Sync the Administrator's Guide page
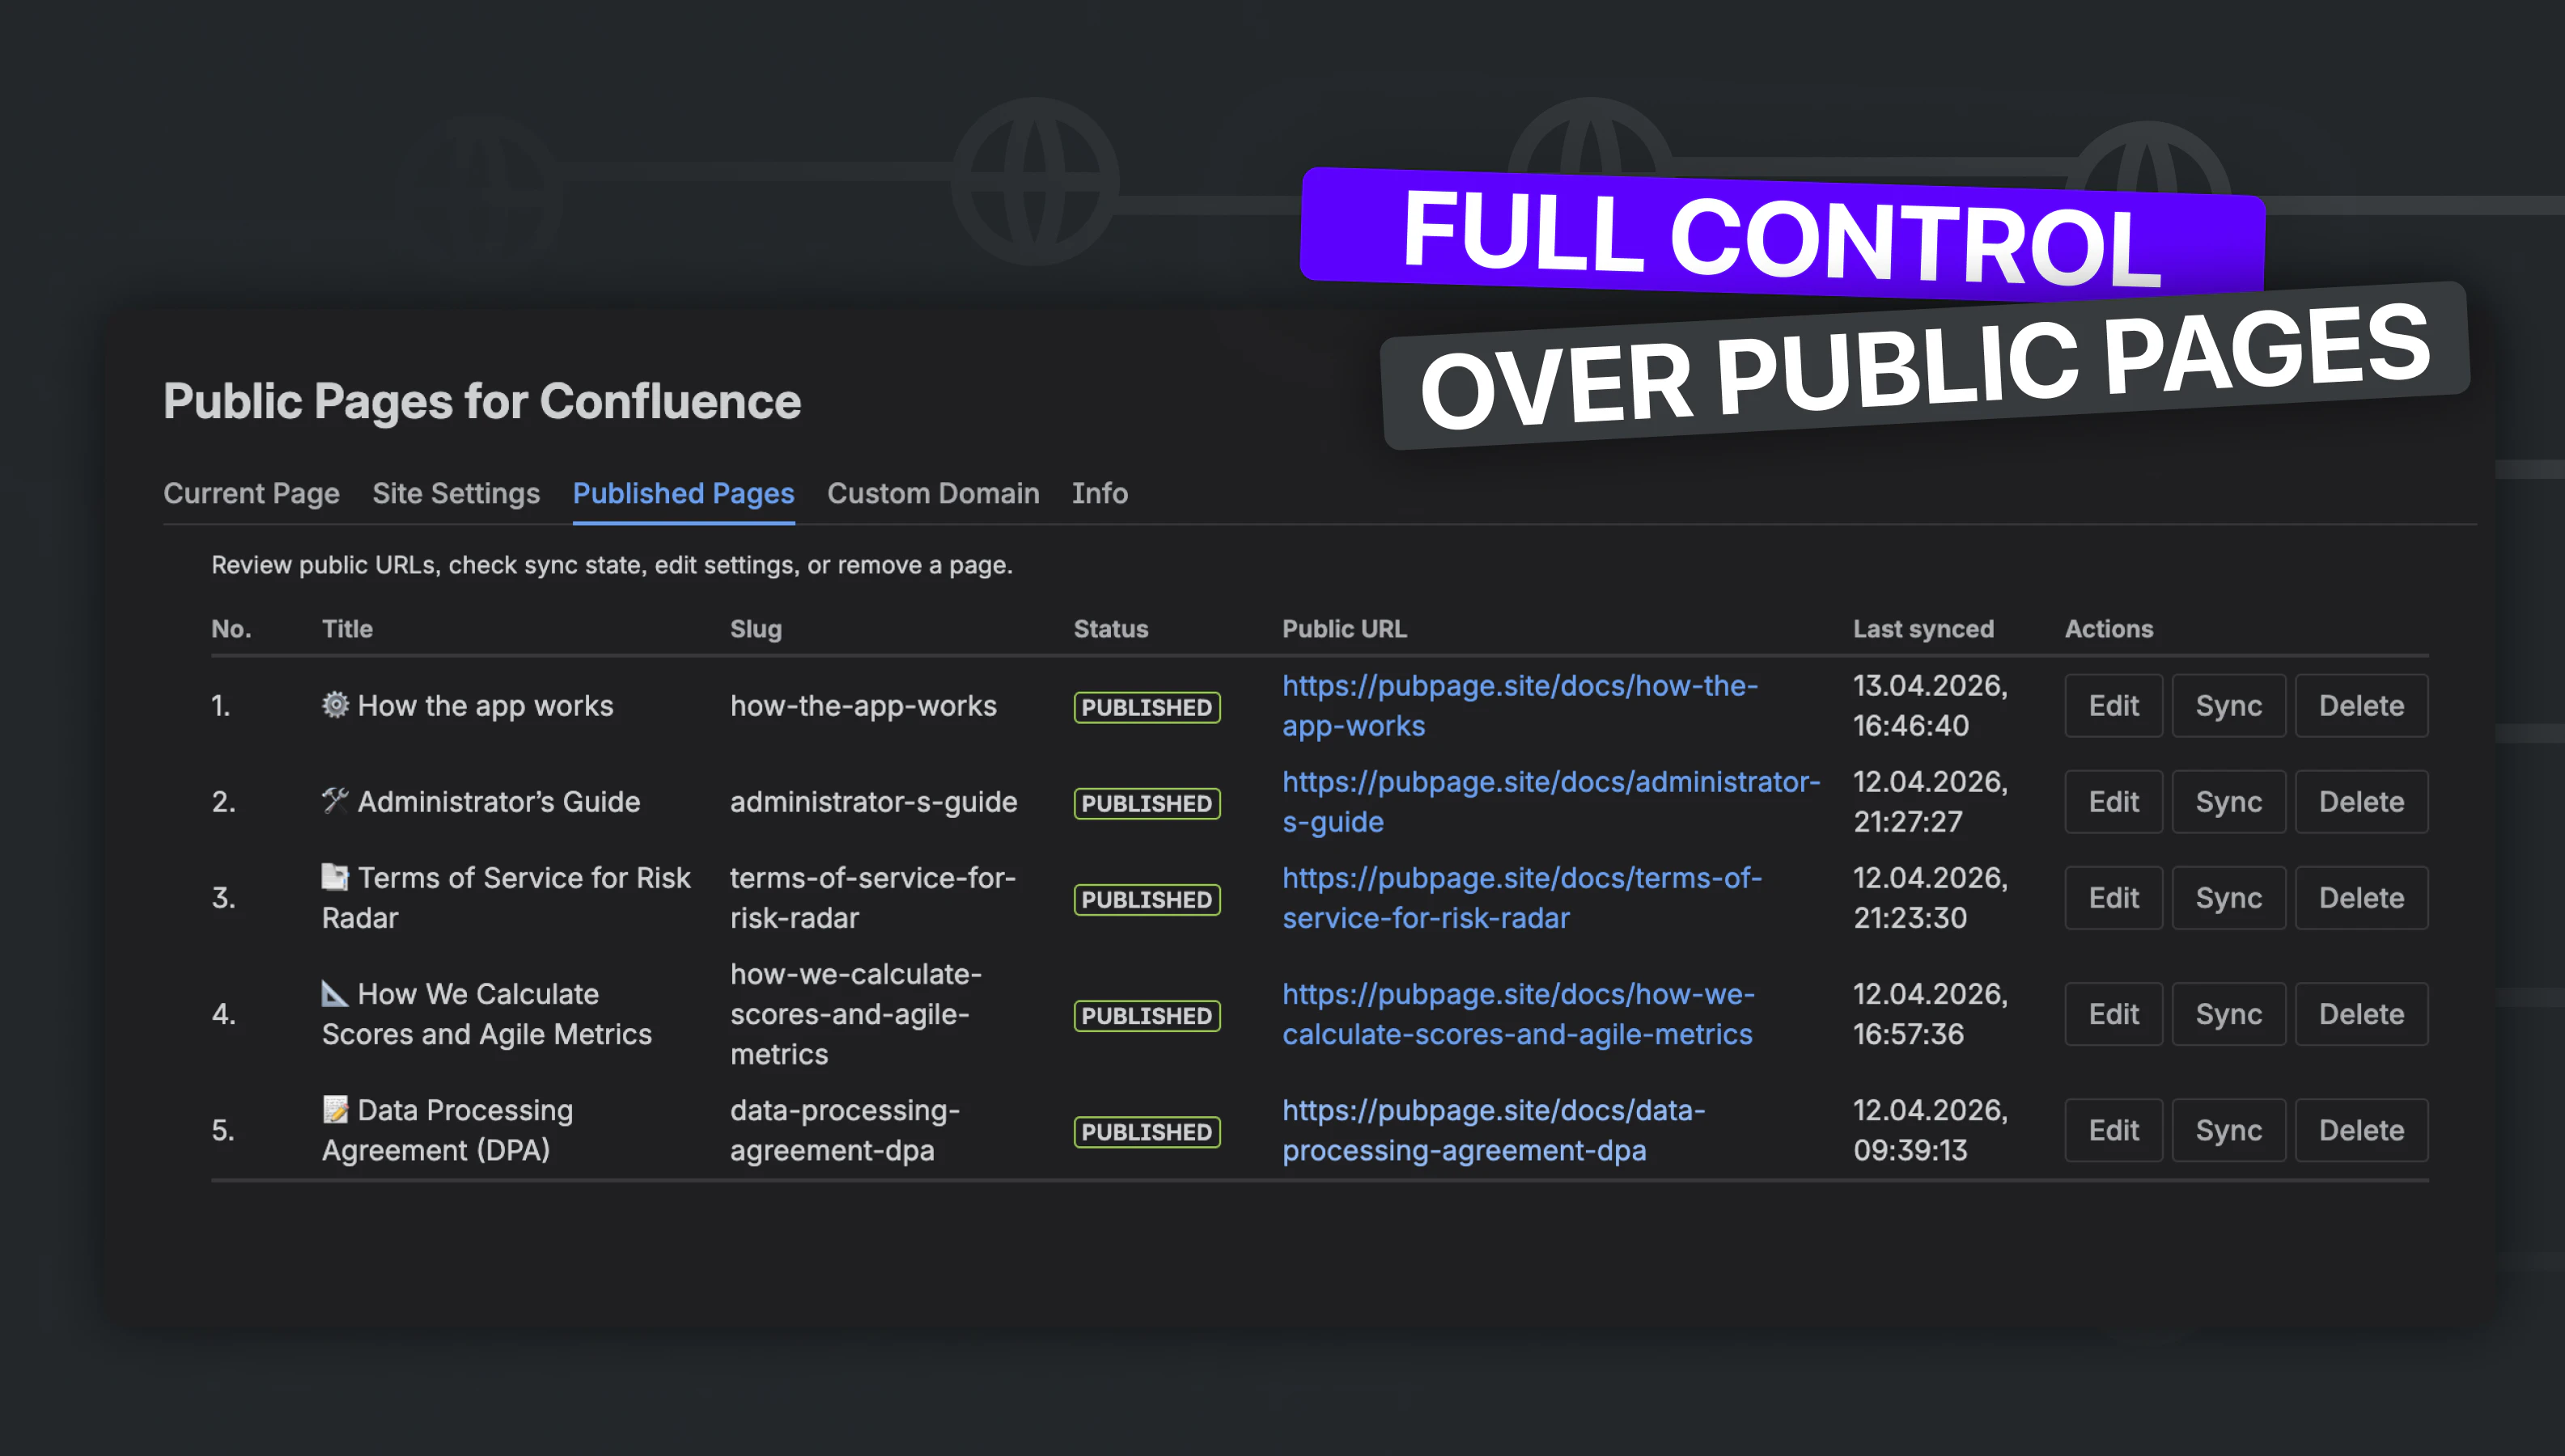 [2228, 801]
